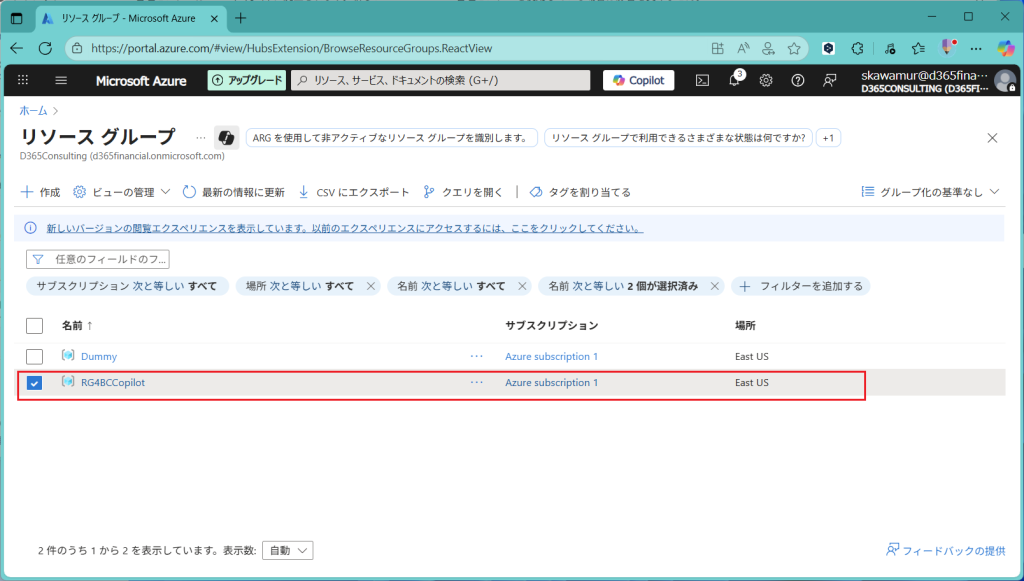Open the サブスクリプション filter pill
The width and height of the screenshot is (1024, 581).
[127, 286]
